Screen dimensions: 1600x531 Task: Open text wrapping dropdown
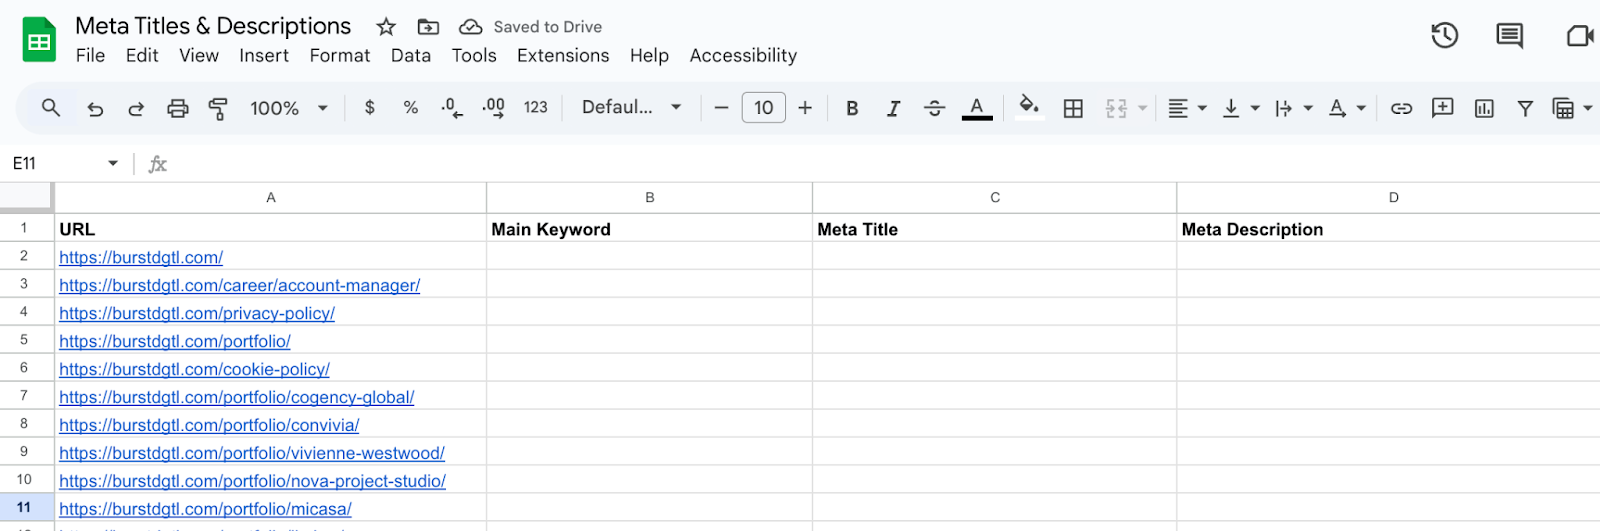coord(1294,108)
